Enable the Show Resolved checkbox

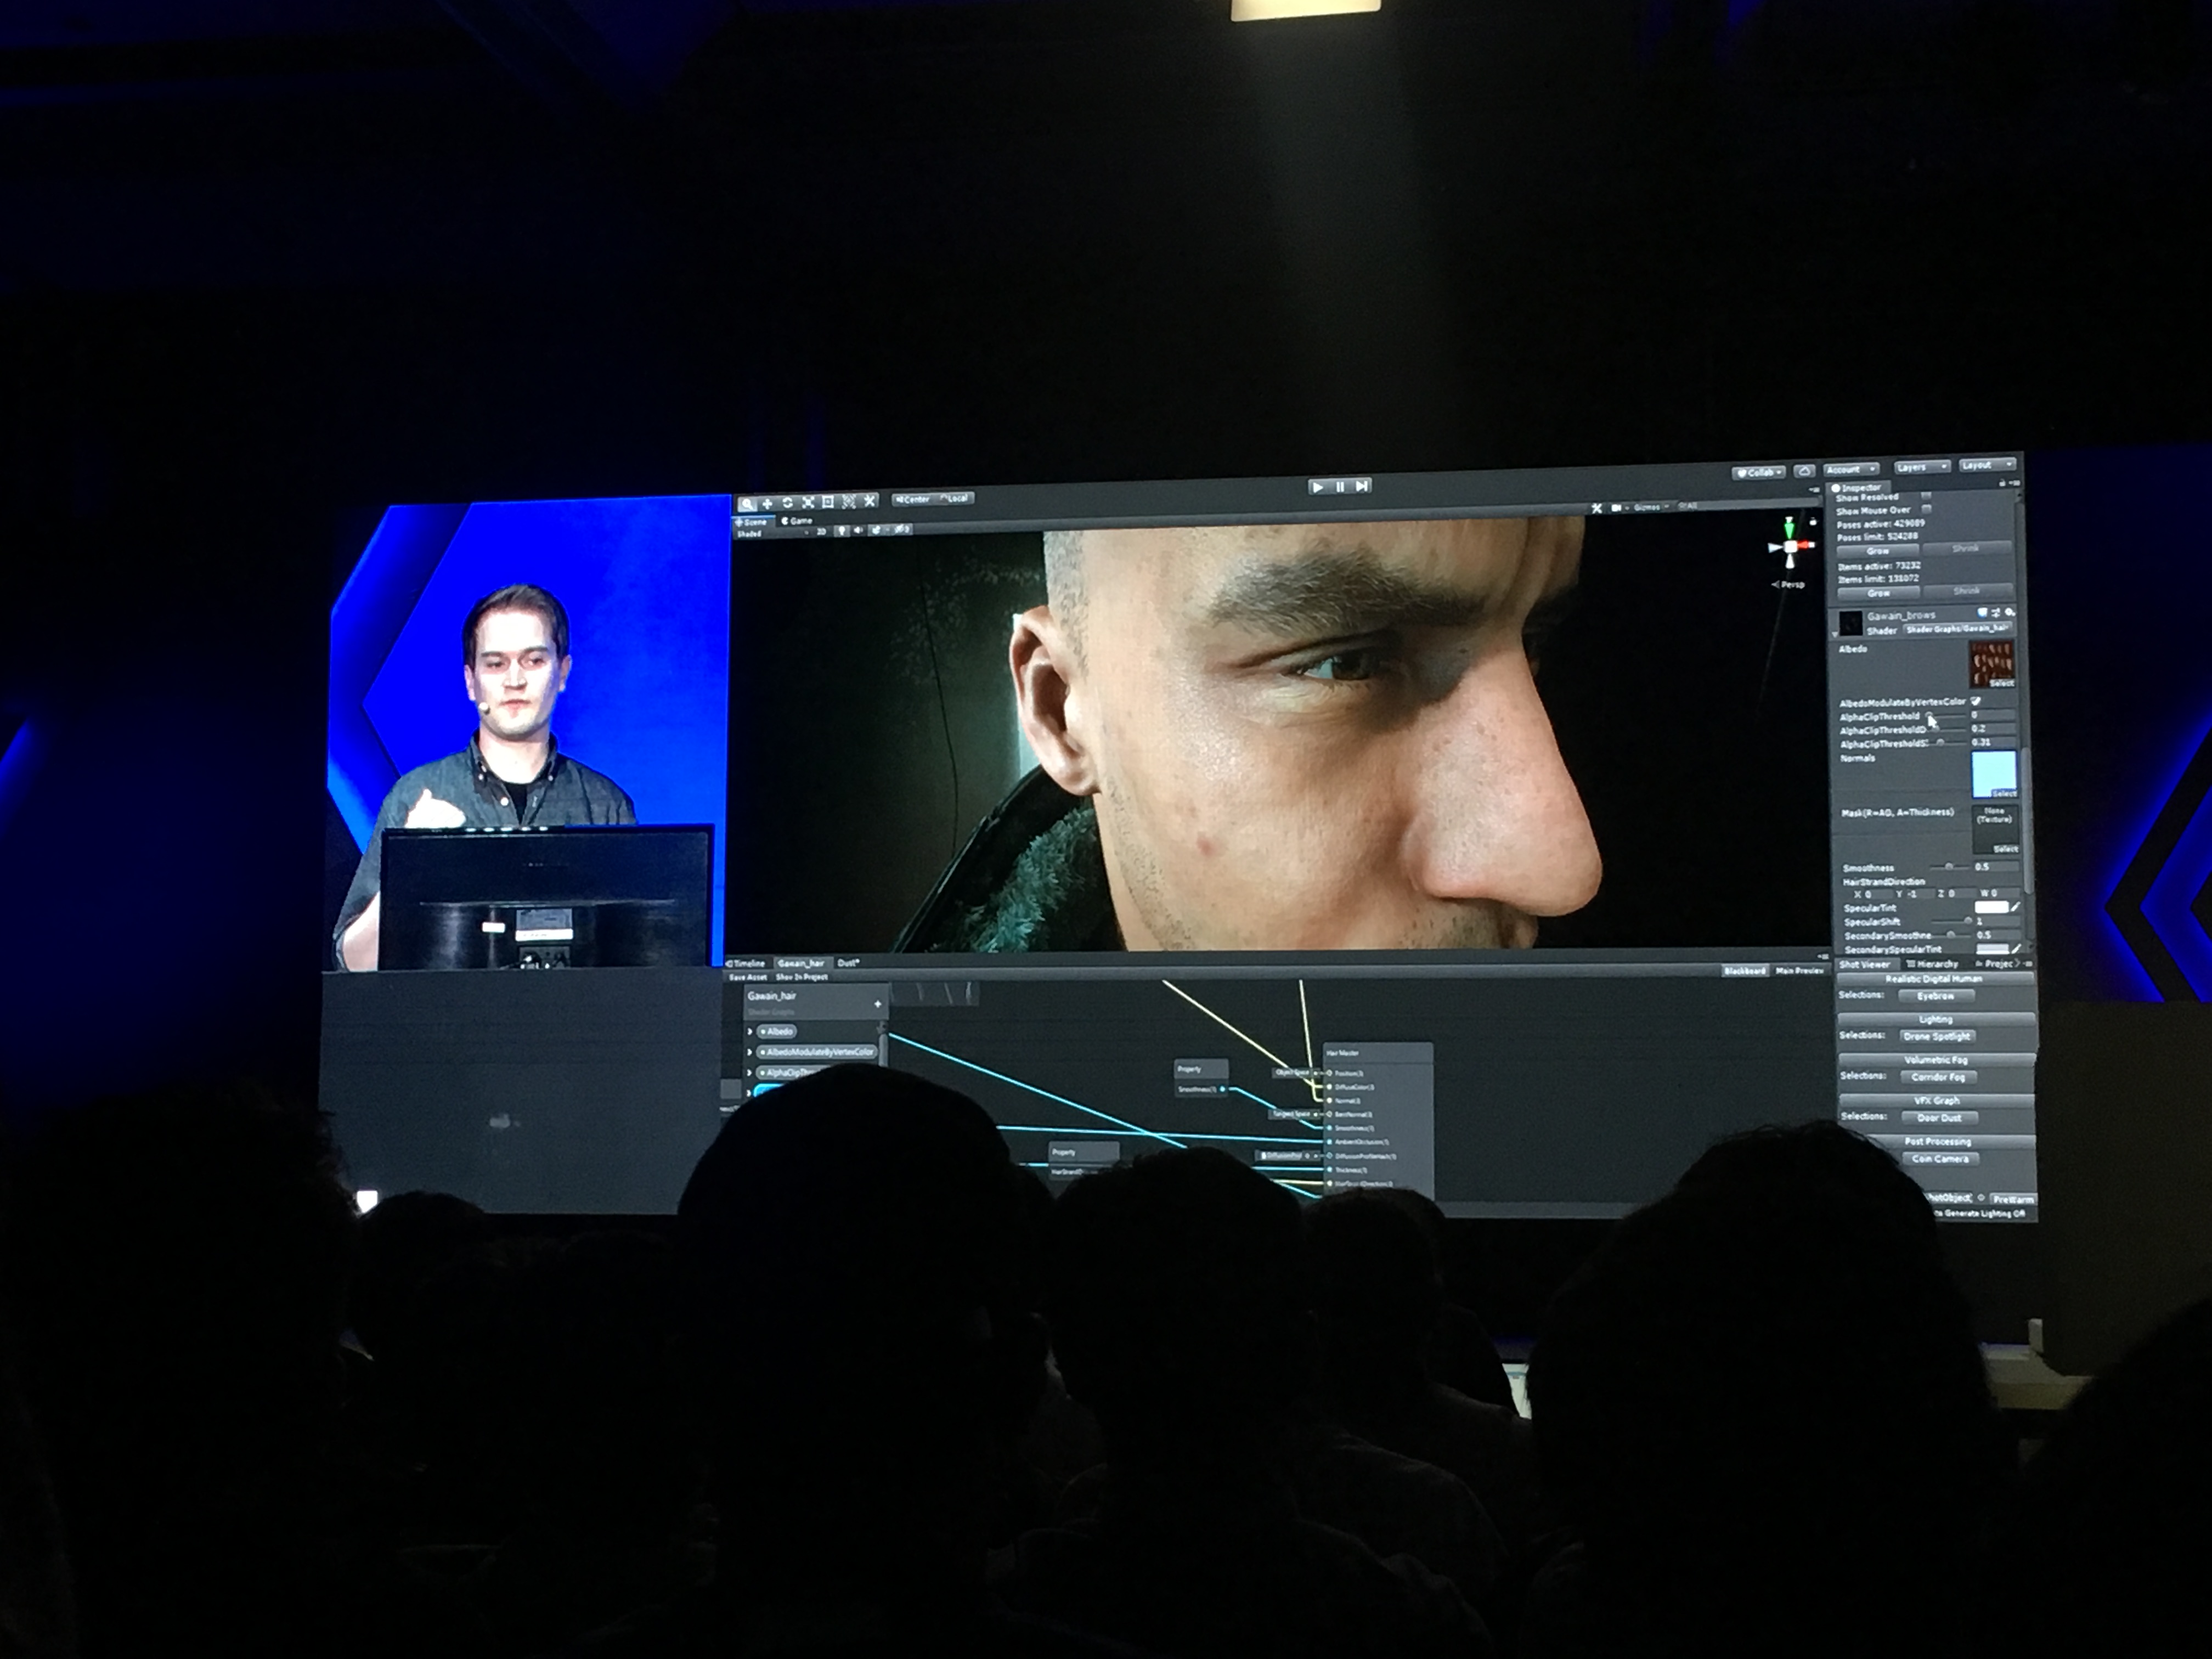[x=1926, y=496]
